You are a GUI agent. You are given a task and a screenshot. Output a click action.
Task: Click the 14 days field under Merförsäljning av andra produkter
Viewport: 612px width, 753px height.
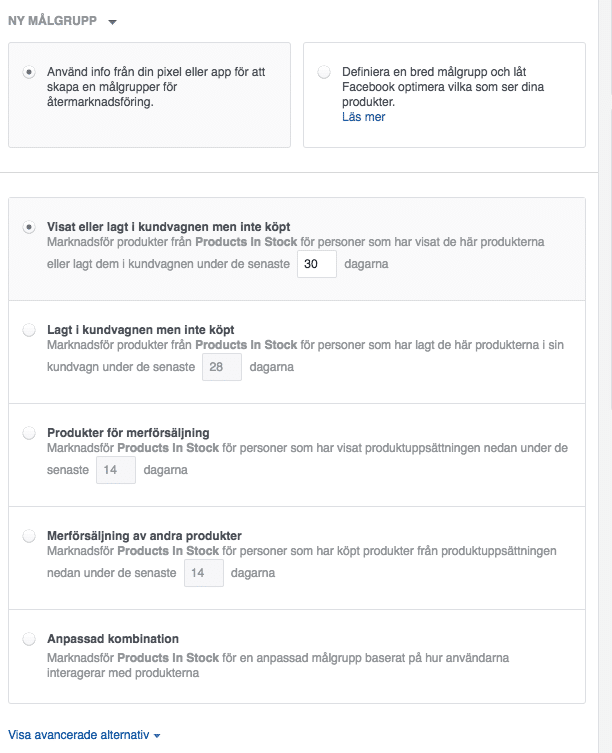coord(204,573)
